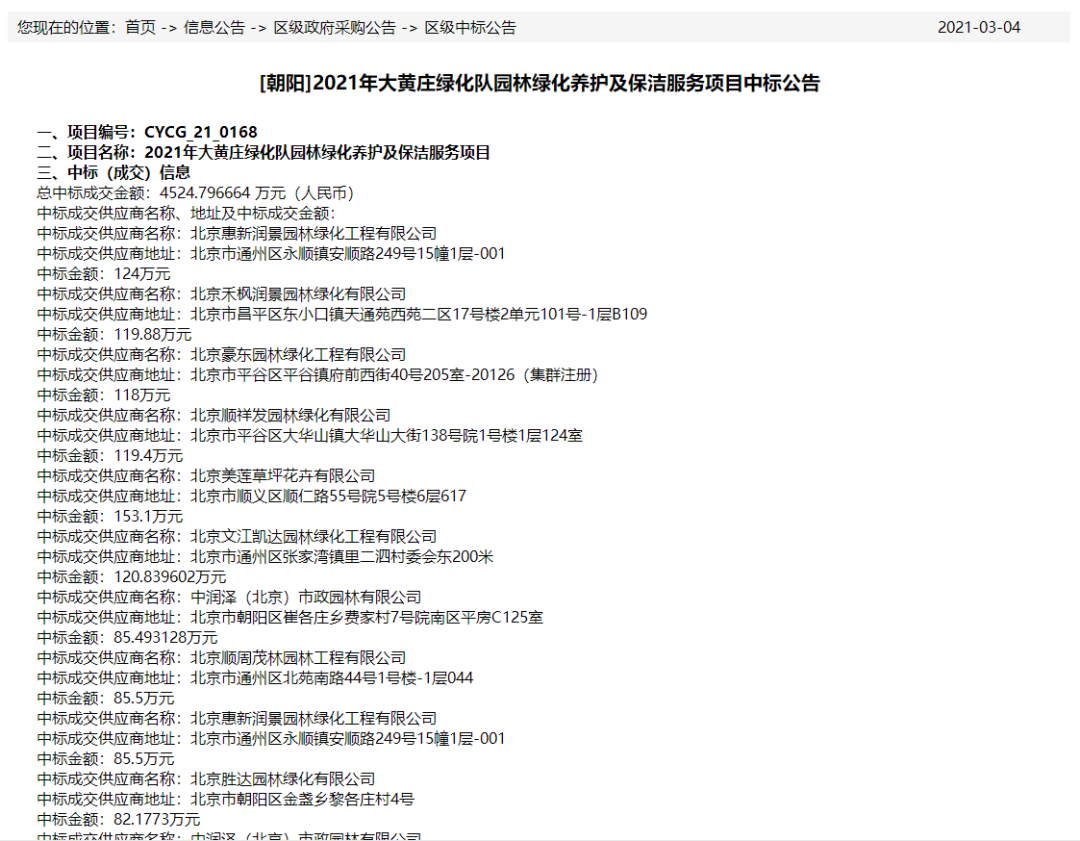The width and height of the screenshot is (1080, 841).
Task: Click the 首页 breadcrumb link
Action: [x=140, y=28]
